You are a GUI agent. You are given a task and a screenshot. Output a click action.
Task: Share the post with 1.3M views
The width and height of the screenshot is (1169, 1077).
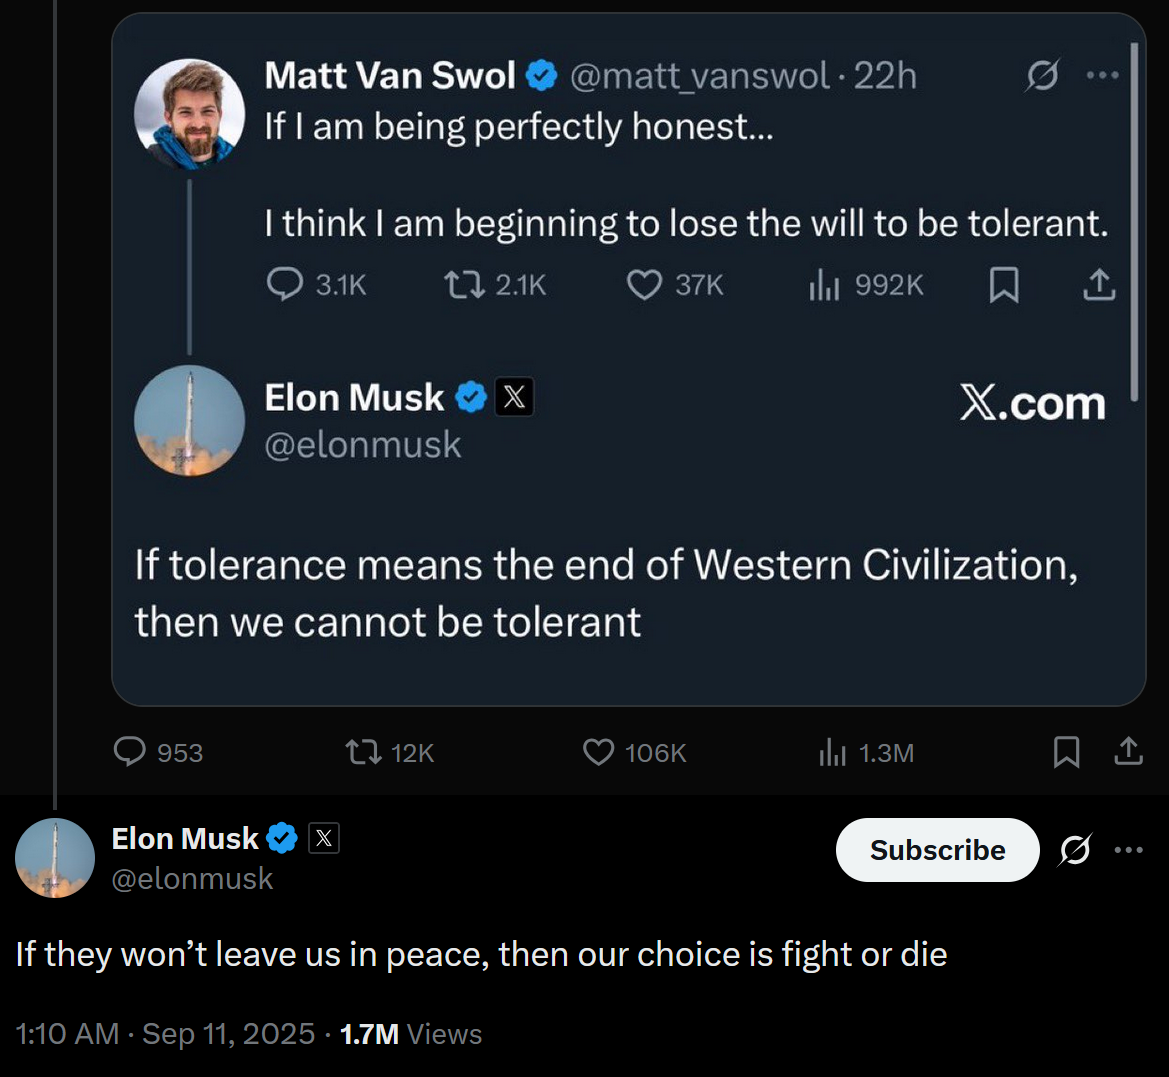point(1128,752)
